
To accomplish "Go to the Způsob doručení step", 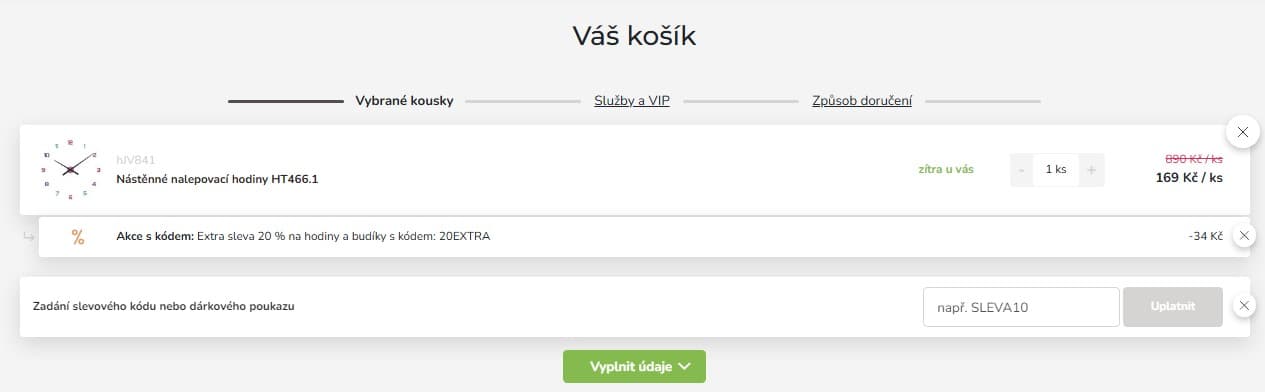I will point(862,101).
